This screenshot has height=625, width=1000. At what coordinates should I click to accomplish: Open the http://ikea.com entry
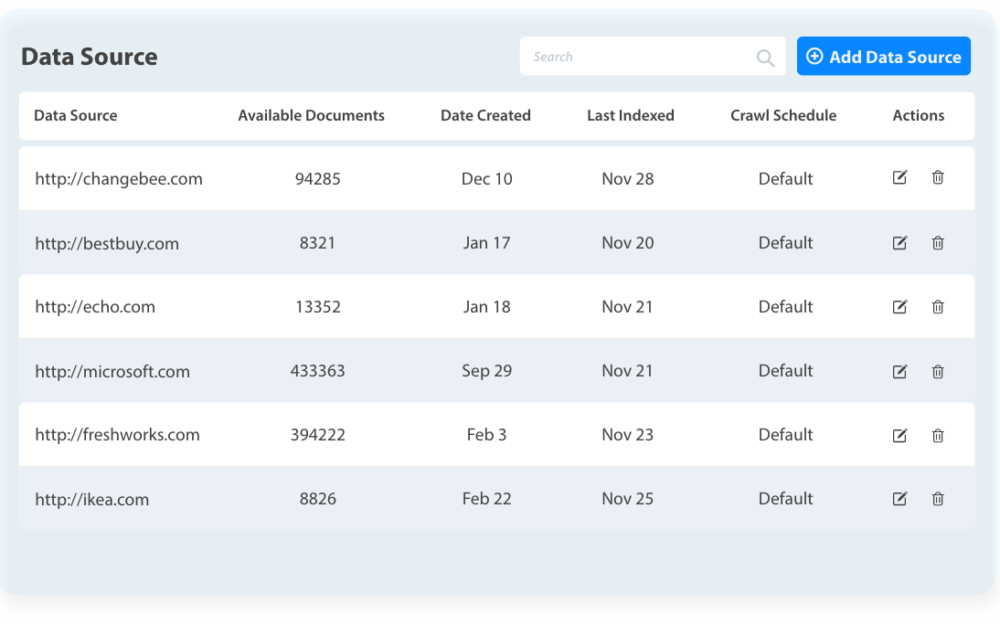tap(92, 499)
